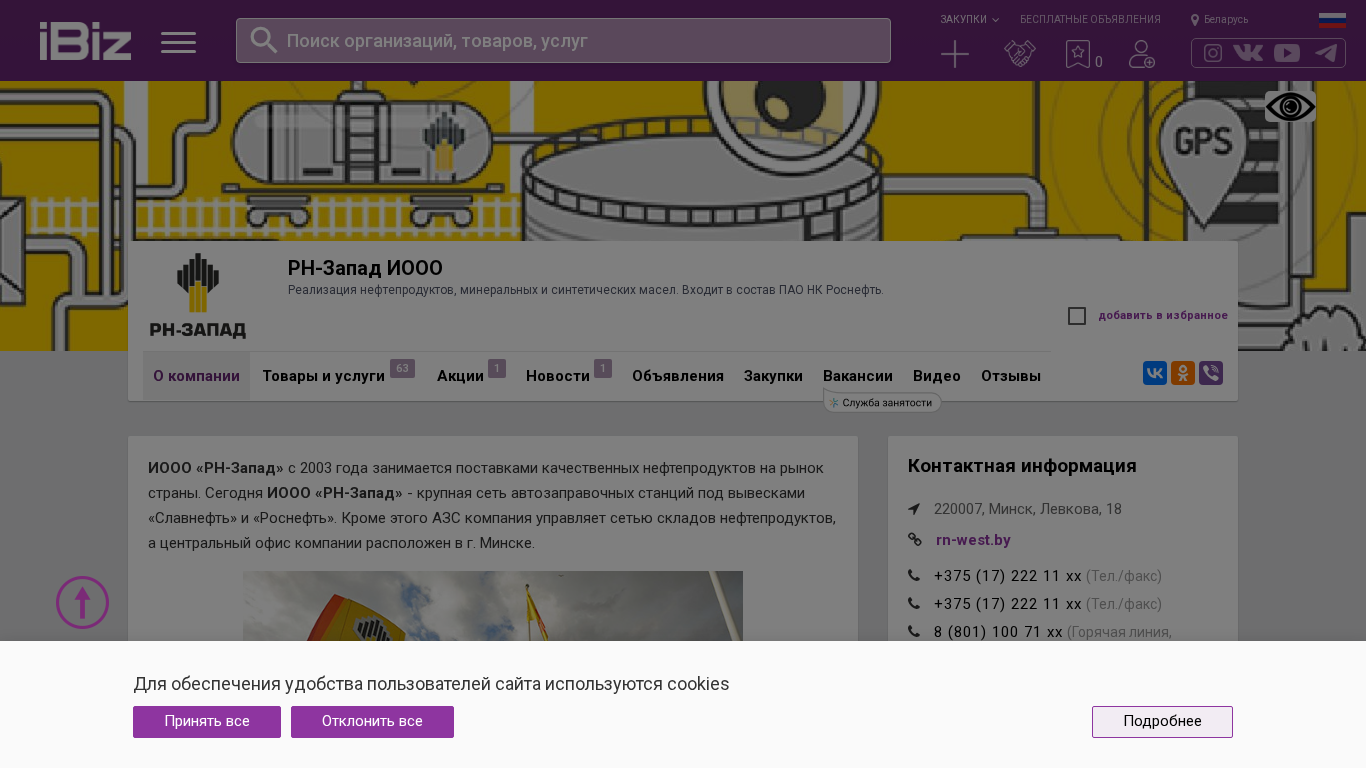Go to the Объявления tab
Image resolution: width=1366 pixels, height=768 pixels.
[678, 376]
